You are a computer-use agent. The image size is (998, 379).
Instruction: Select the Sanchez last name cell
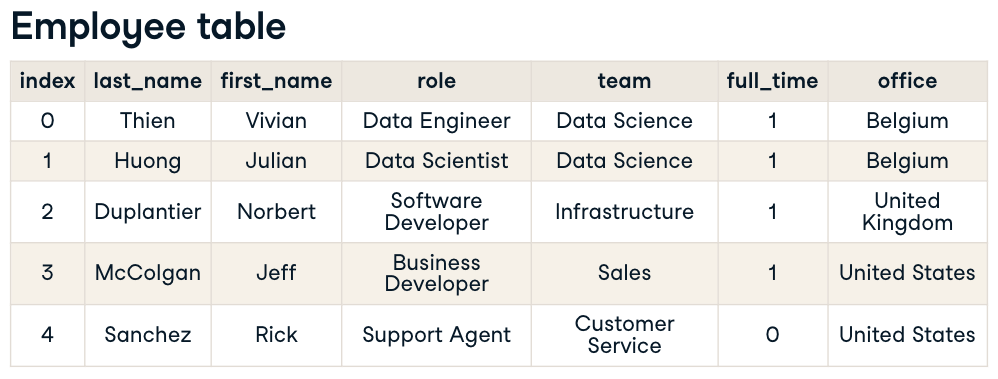[148, 334]
